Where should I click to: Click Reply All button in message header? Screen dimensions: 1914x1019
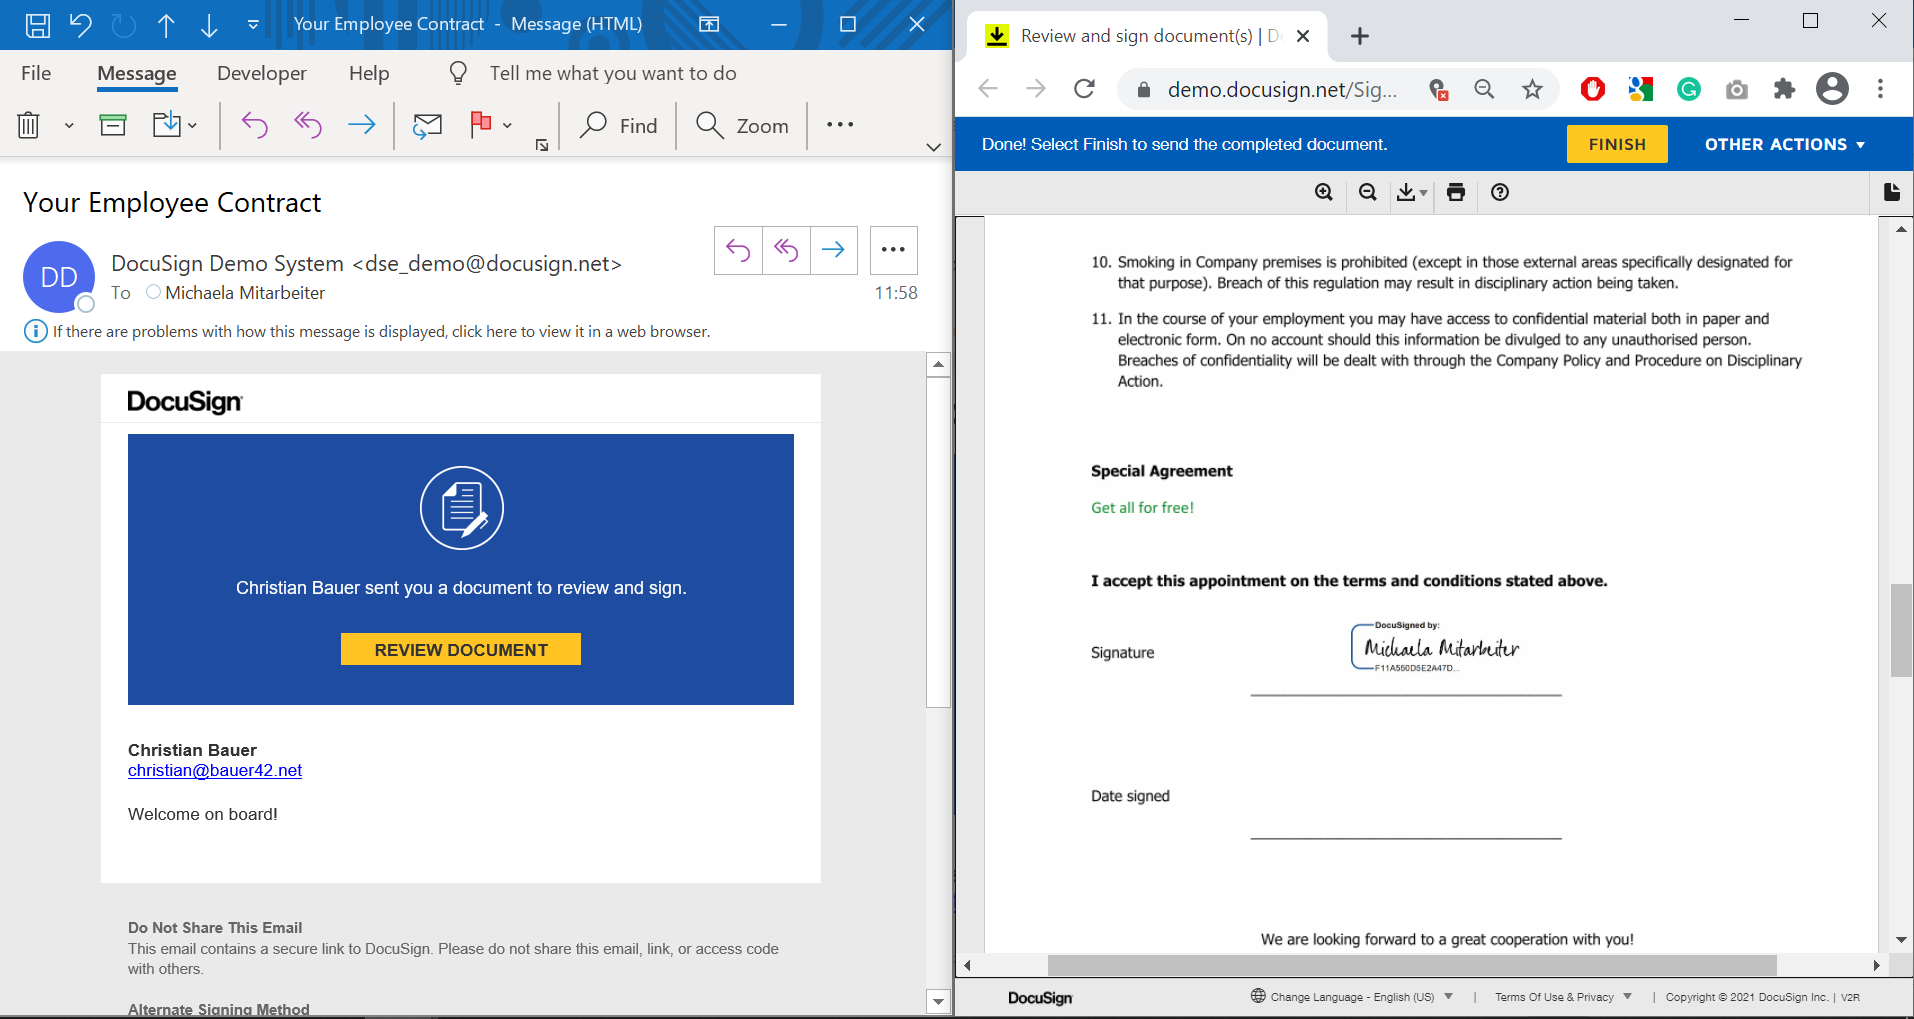[x=786, y=250]
